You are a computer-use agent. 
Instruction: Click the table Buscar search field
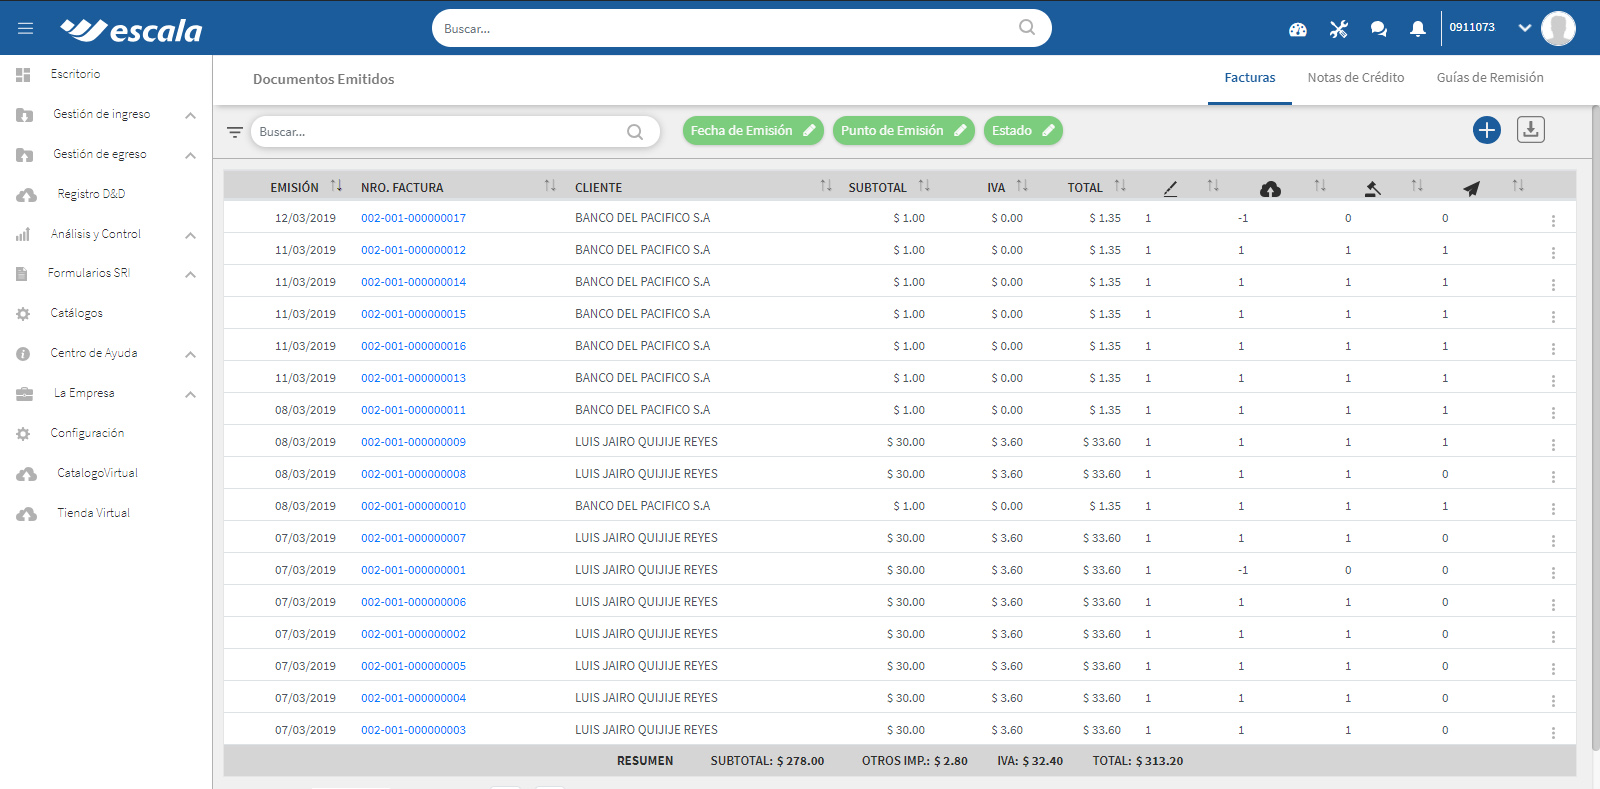click(455, 132)
